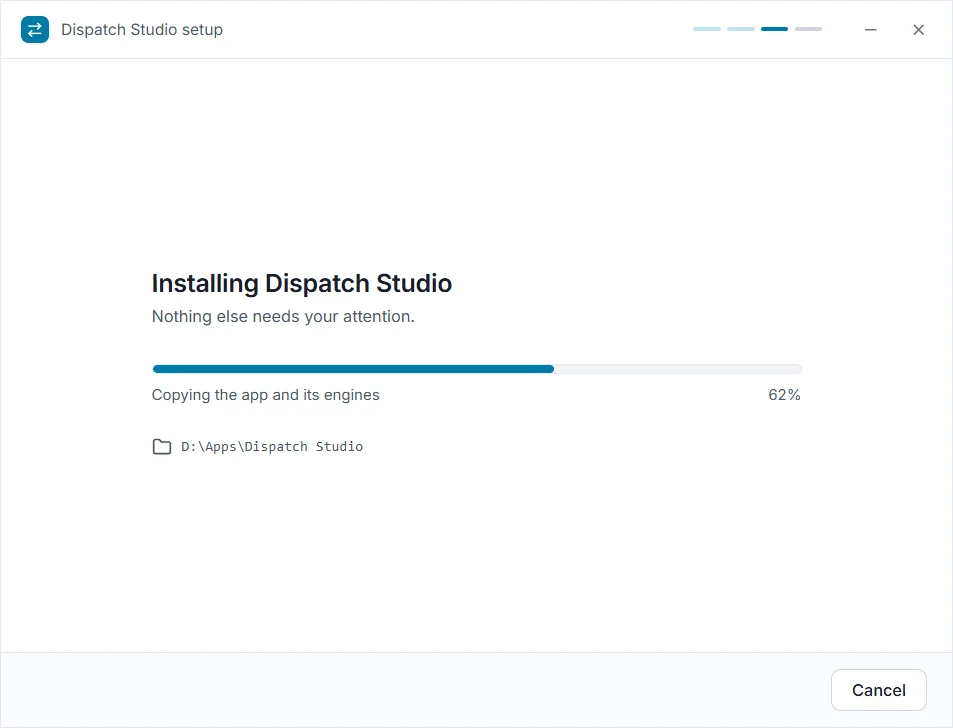Viewport: 953px width, 728px height.
Task: Click 'Nothing else needs your attention.' subtitle
Action: click(x=283, y=317)
